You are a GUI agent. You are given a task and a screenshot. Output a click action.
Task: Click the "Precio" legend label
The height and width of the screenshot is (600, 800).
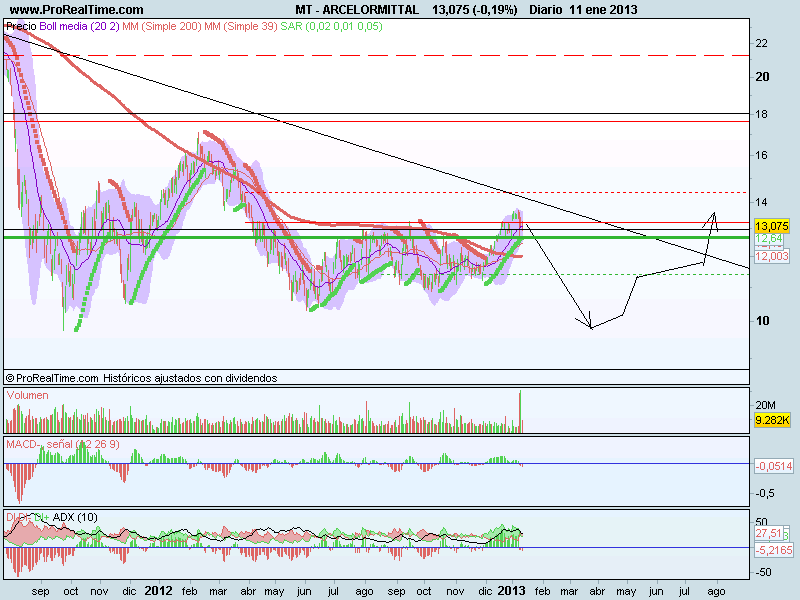point(21,27)
